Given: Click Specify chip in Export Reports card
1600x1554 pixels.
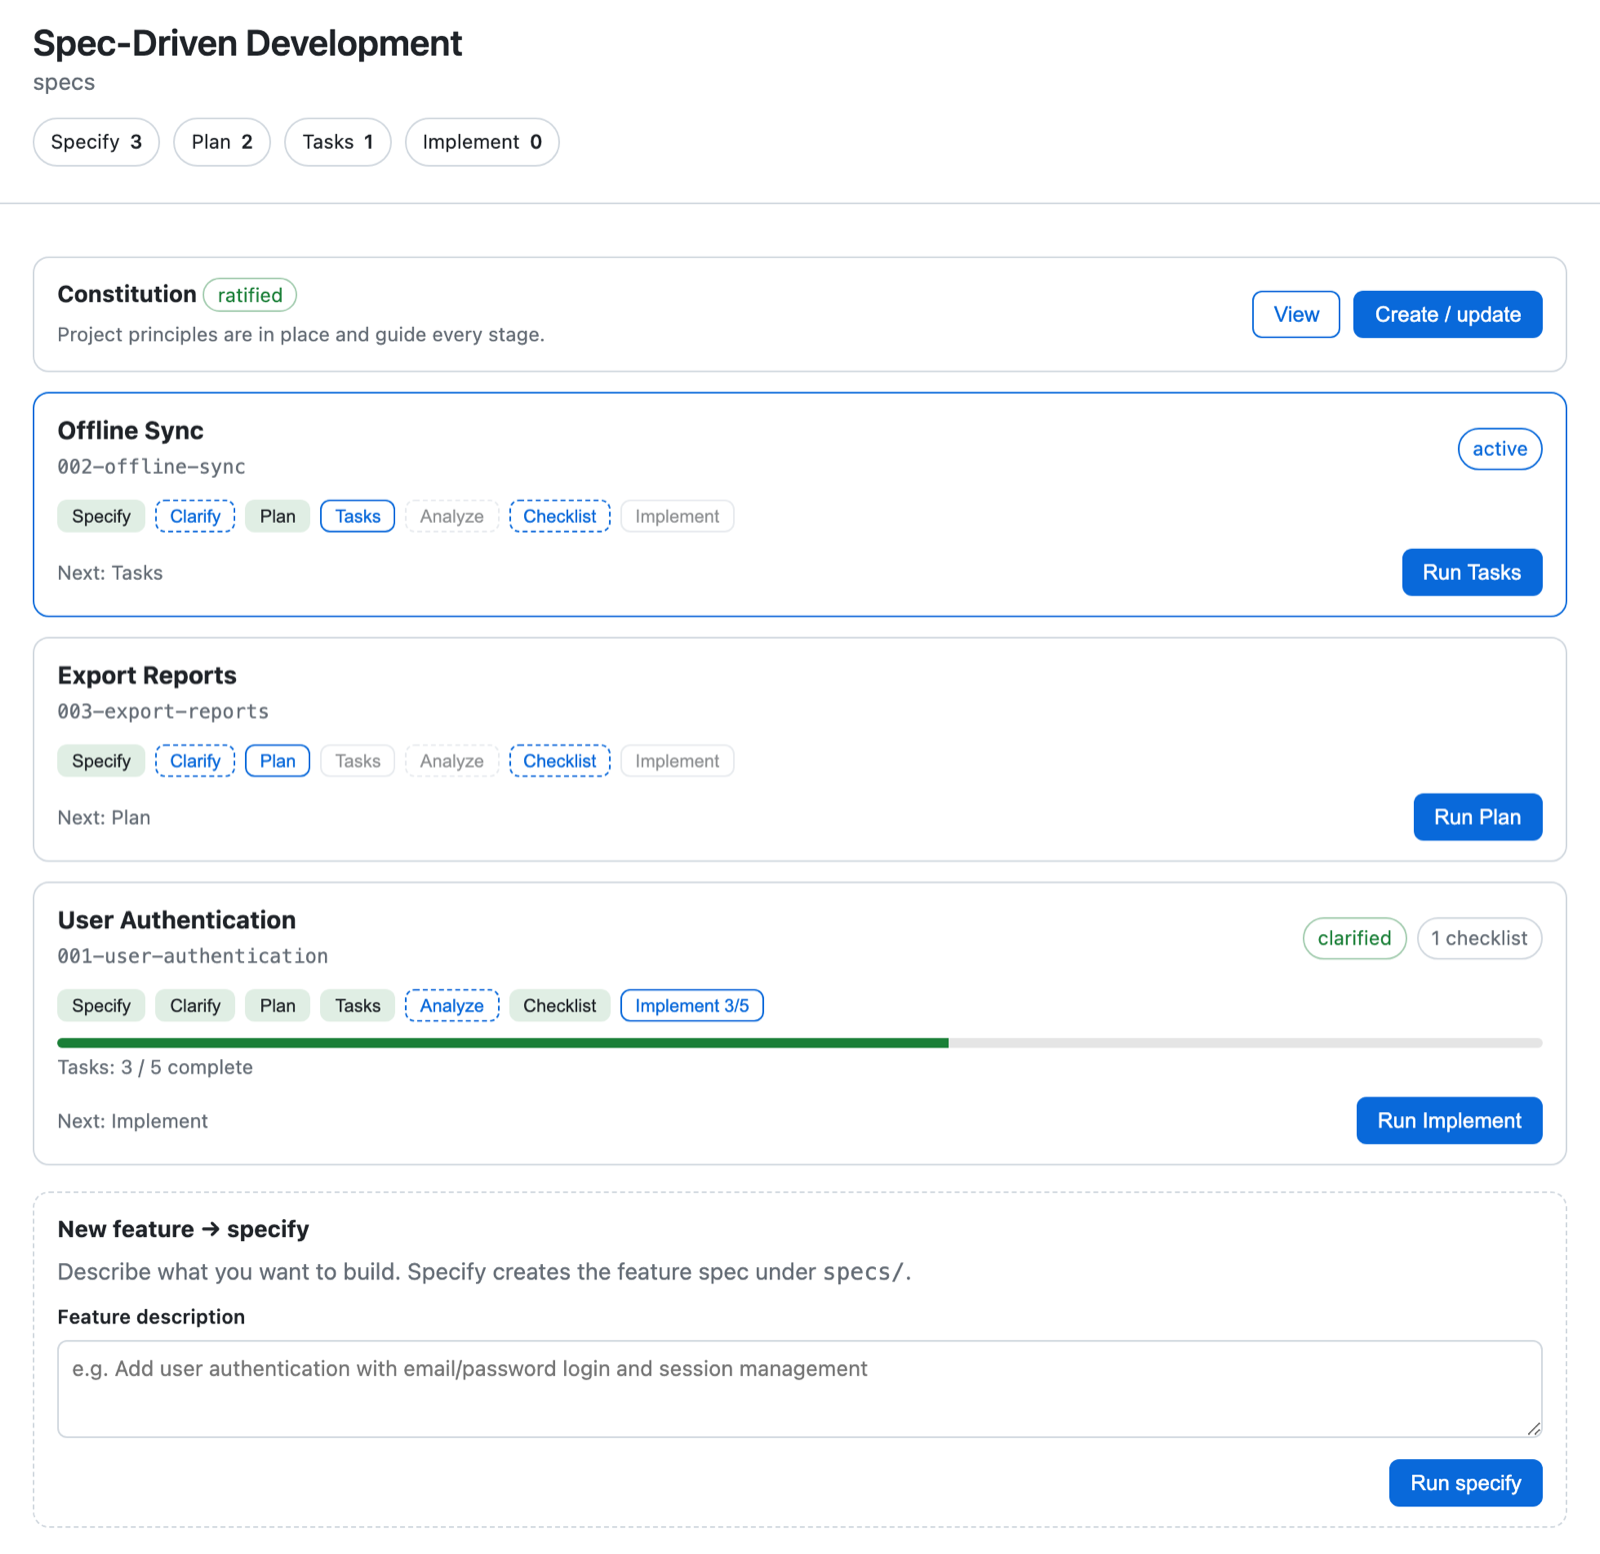Looking at the screenshot, I should pyautogui.click(x=101, y=761).
